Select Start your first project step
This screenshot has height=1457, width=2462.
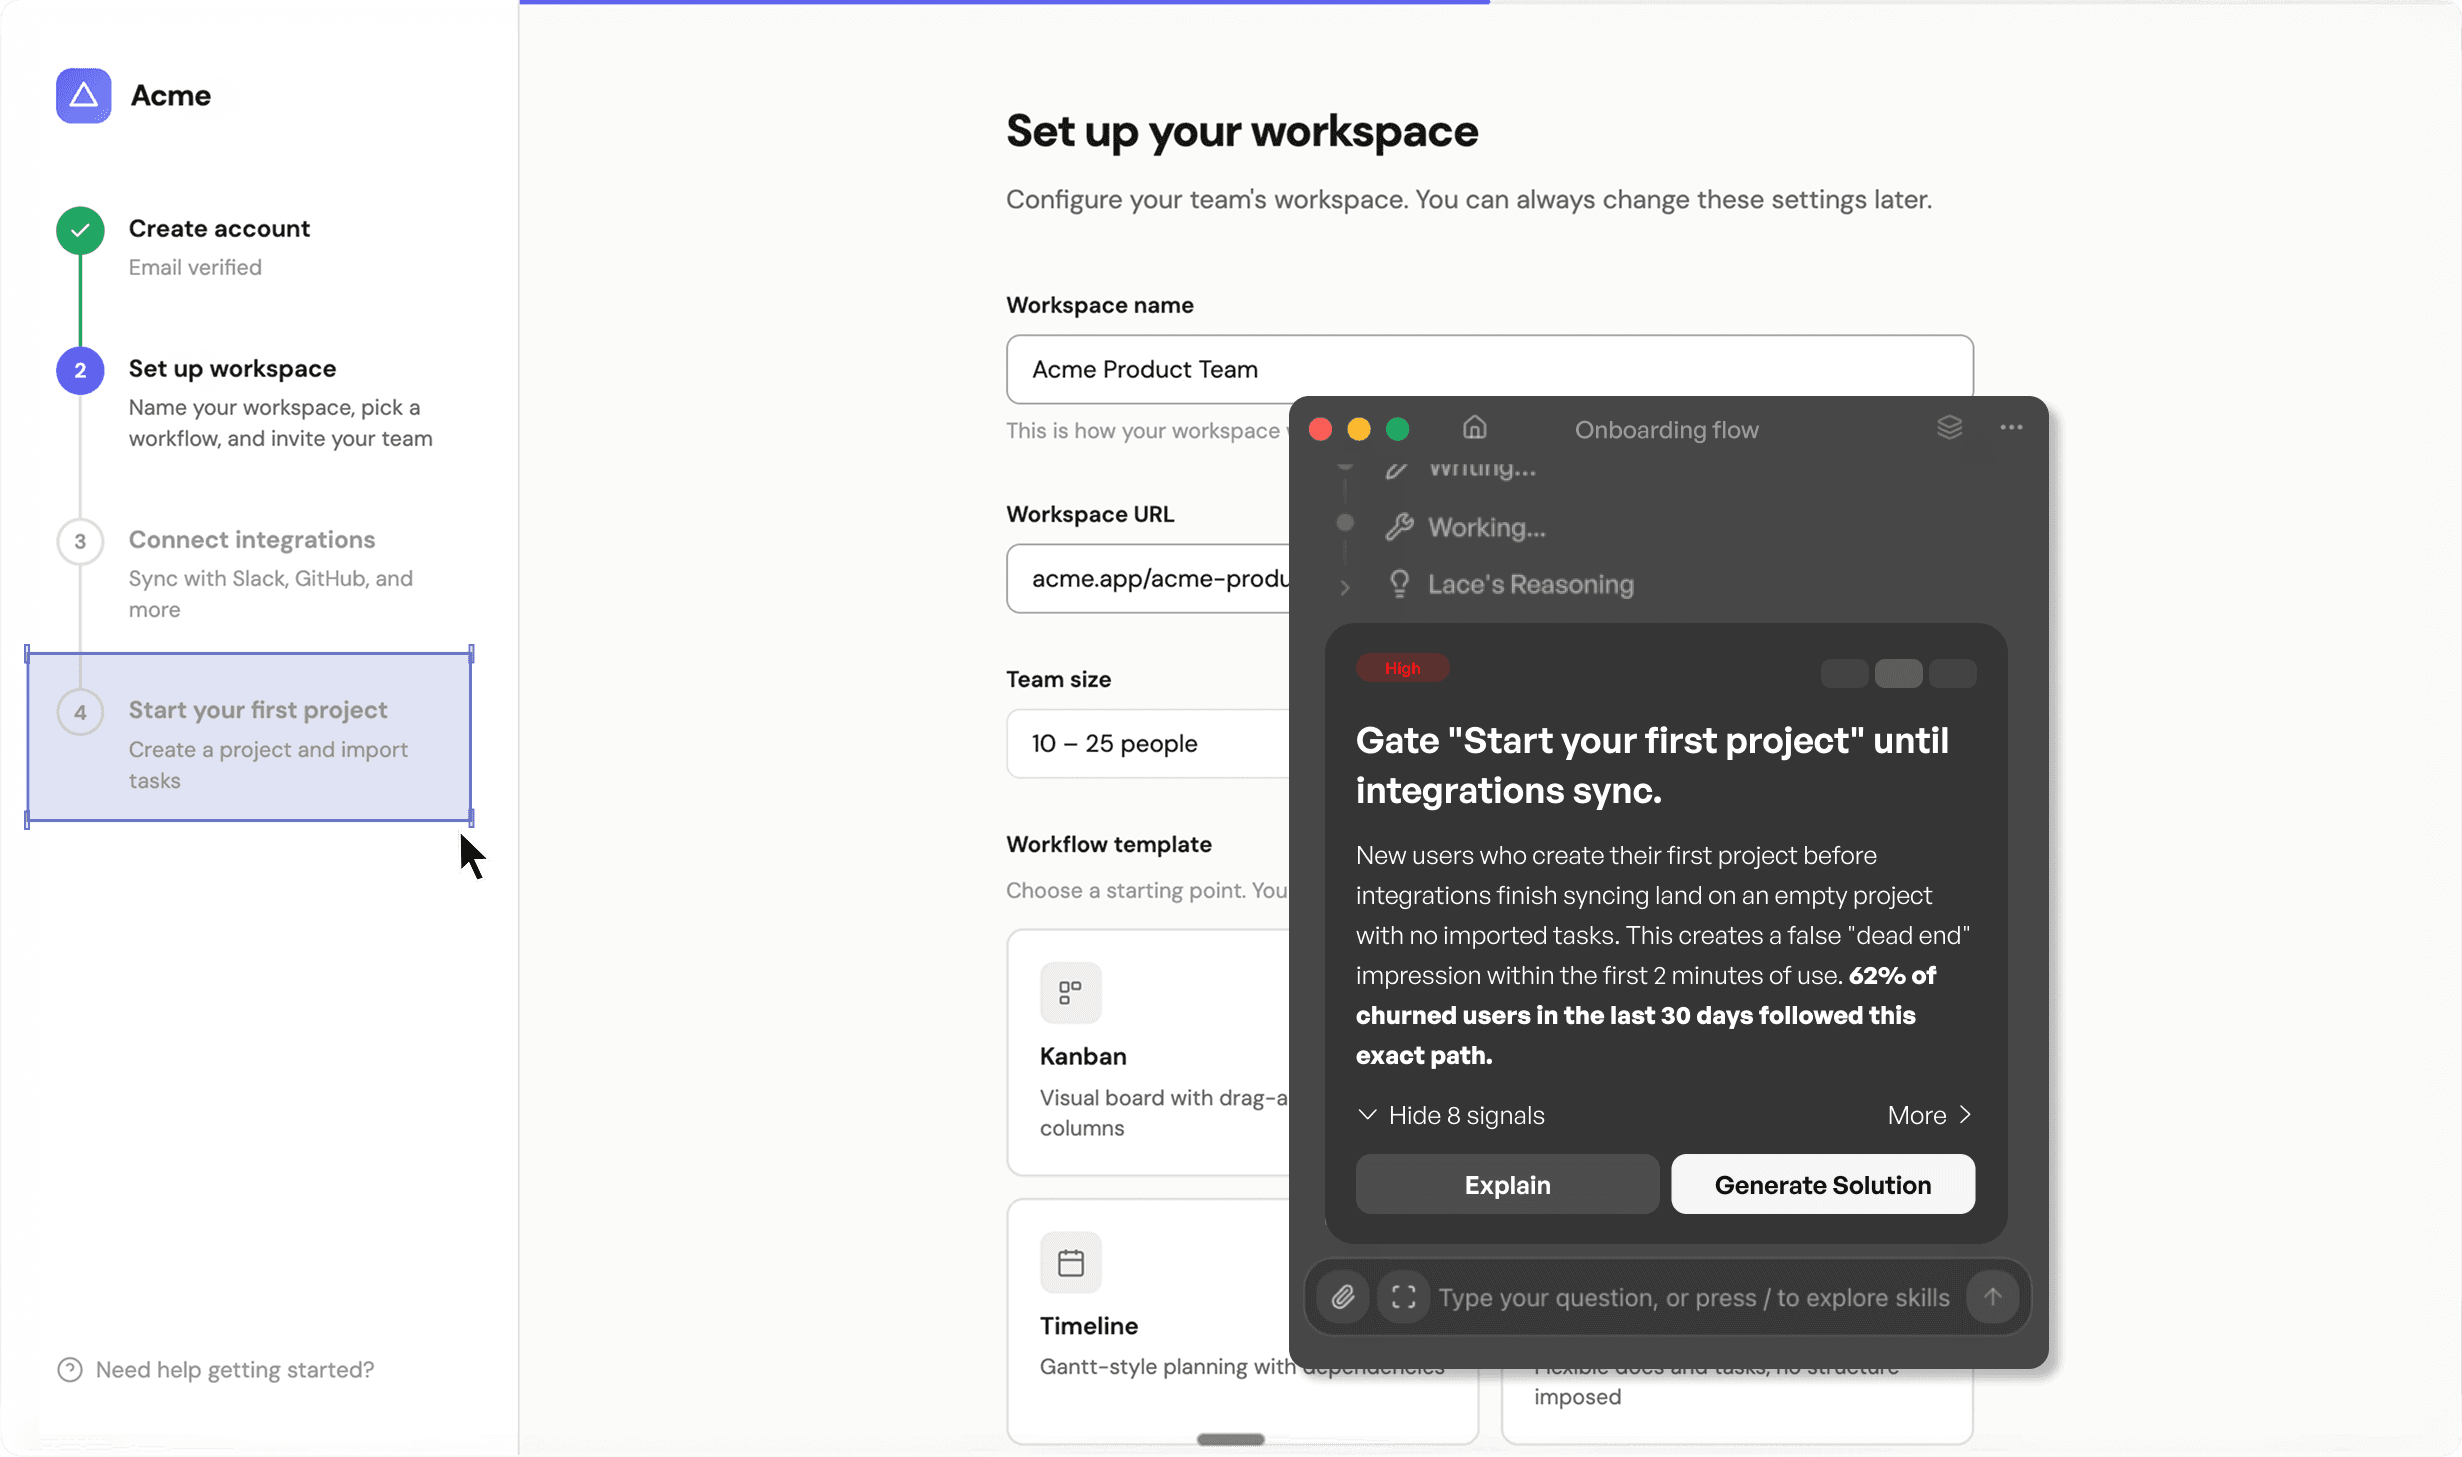pyautogui.click(x=257, y=710)
